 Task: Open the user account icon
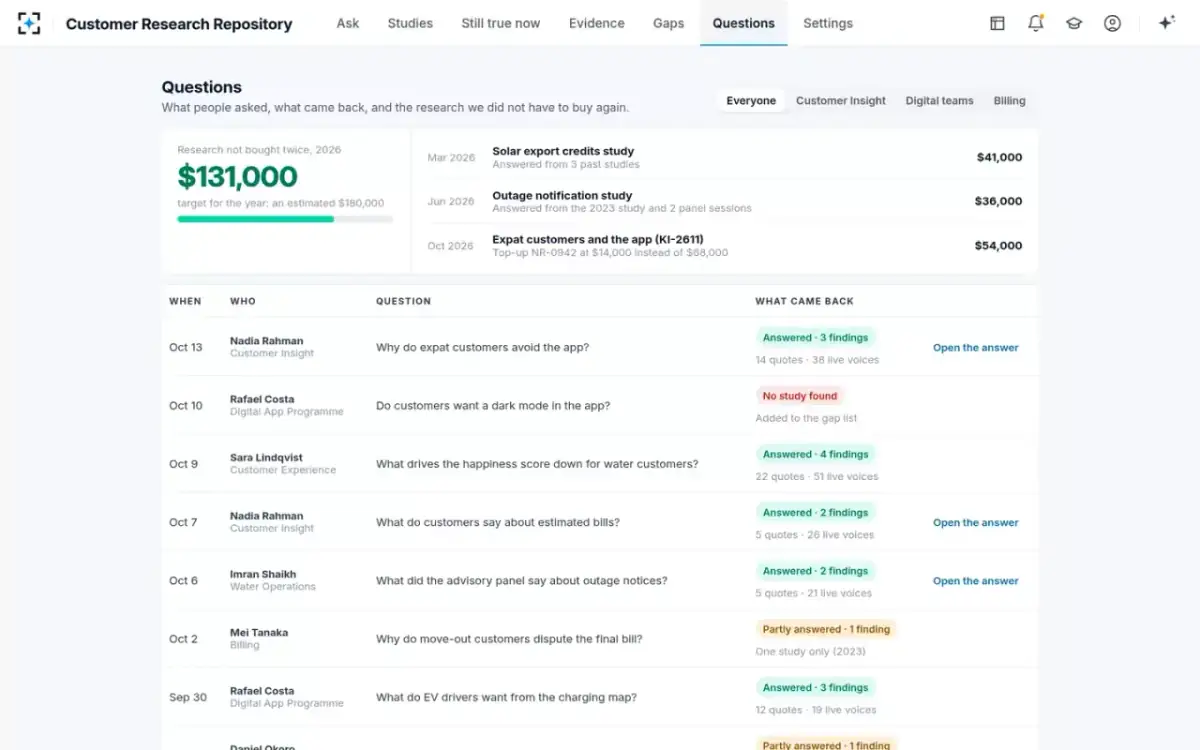(x=1112, y=23)
